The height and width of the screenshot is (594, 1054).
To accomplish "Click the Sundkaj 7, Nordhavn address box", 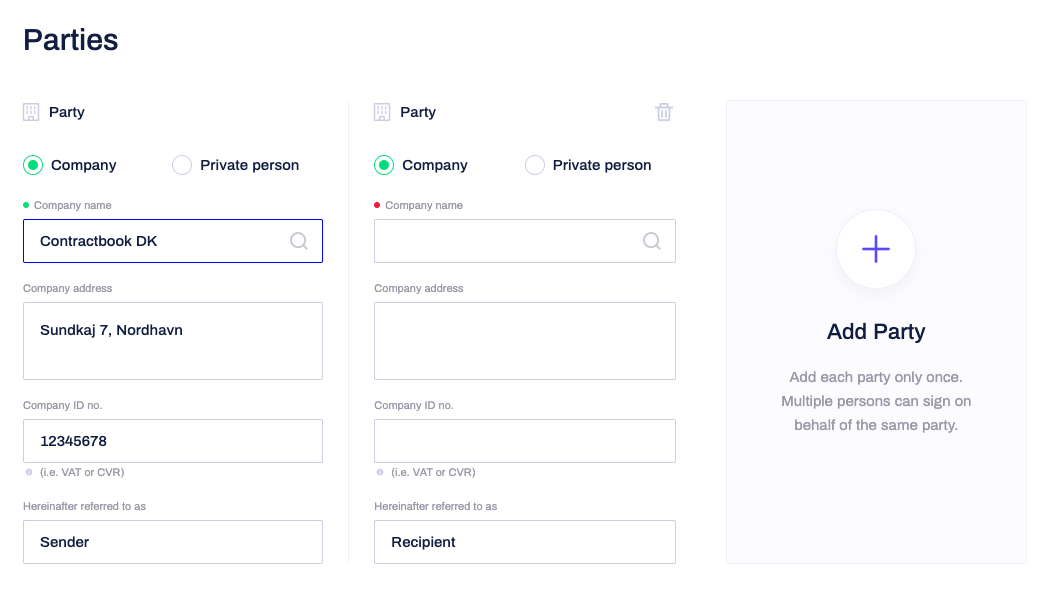I will coord(173,341).
